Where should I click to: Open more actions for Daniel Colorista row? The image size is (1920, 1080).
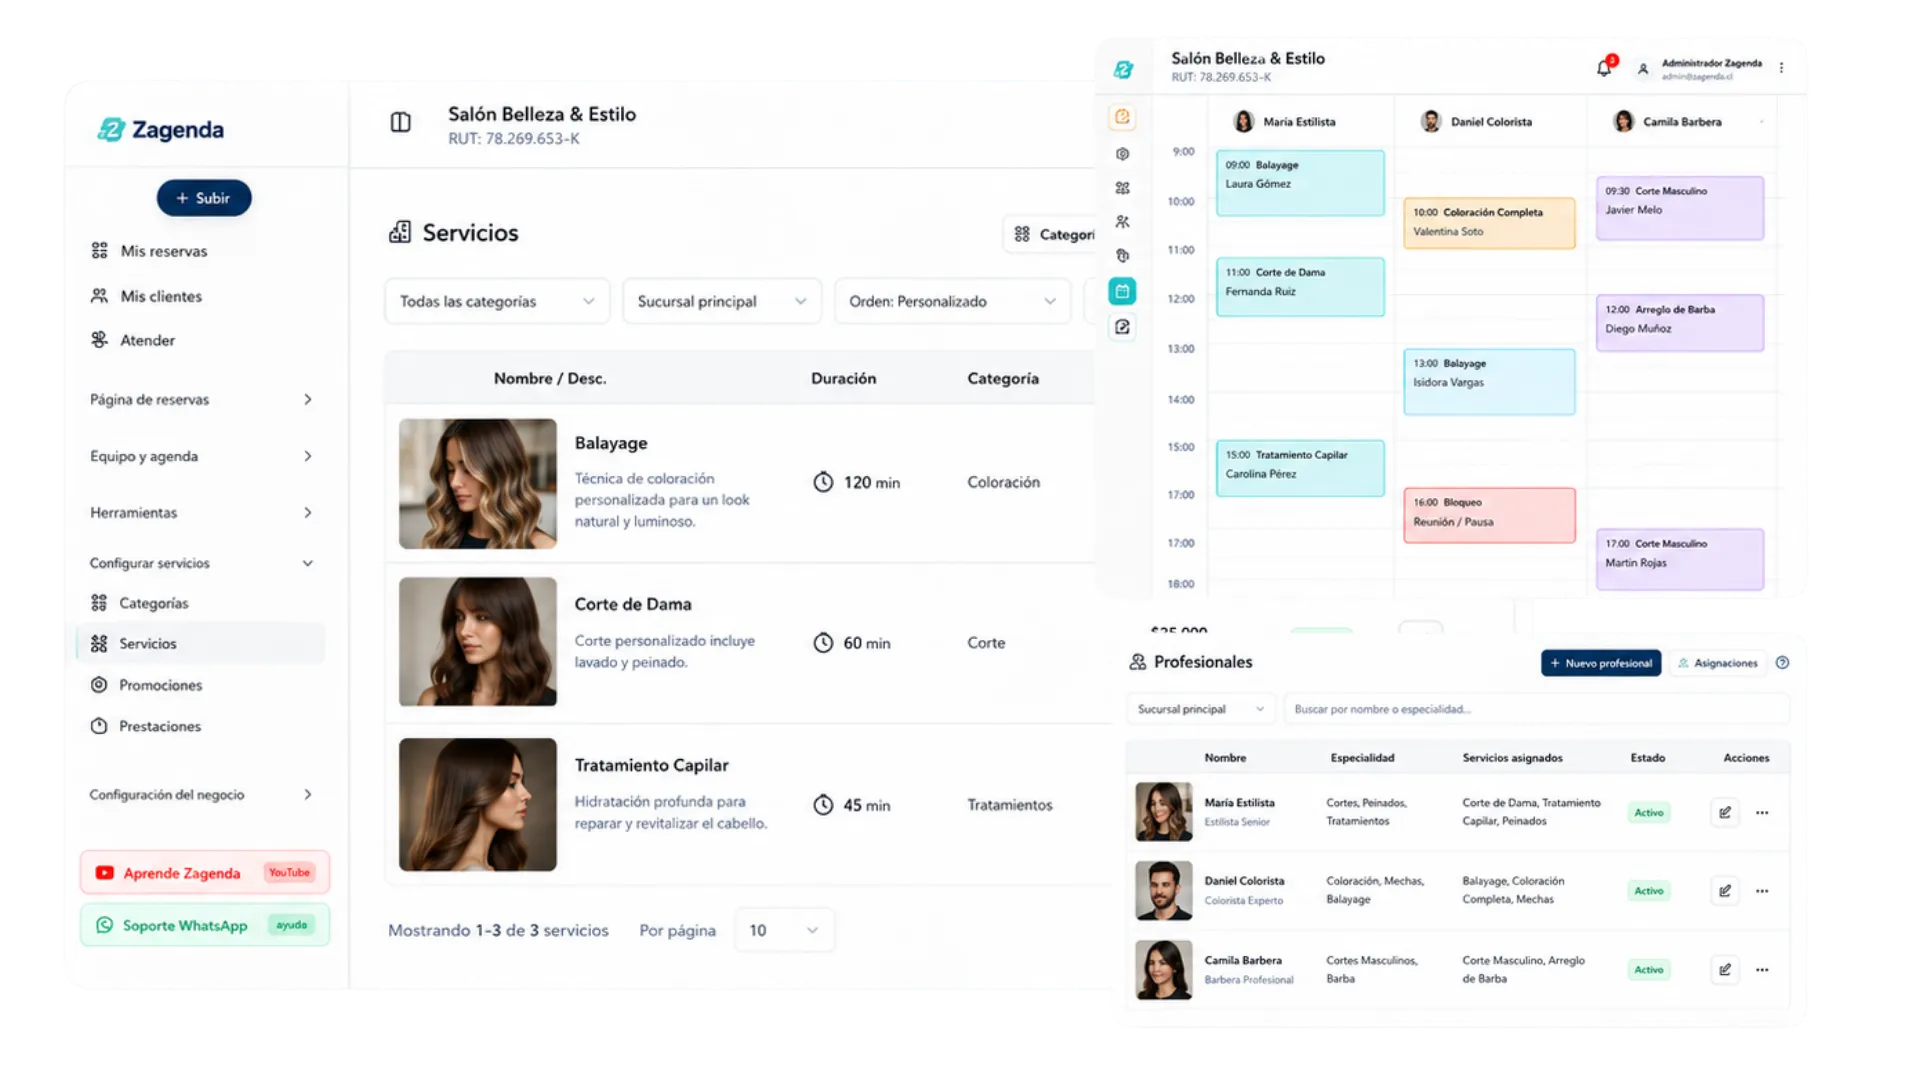tap(1762, 891)
